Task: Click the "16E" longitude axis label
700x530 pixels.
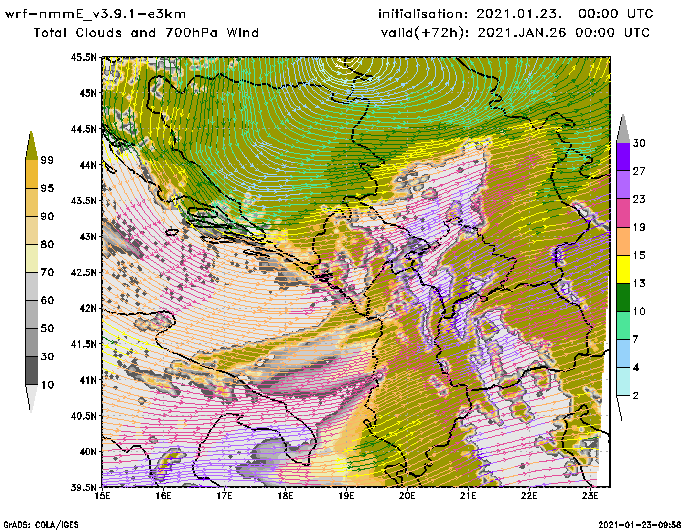Action: tap(163, 496)
